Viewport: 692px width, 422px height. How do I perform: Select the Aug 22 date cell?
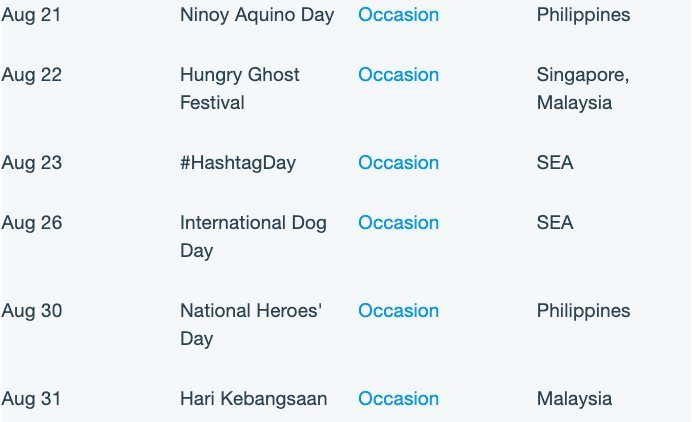pyautogui.click(x=31, y=75)
